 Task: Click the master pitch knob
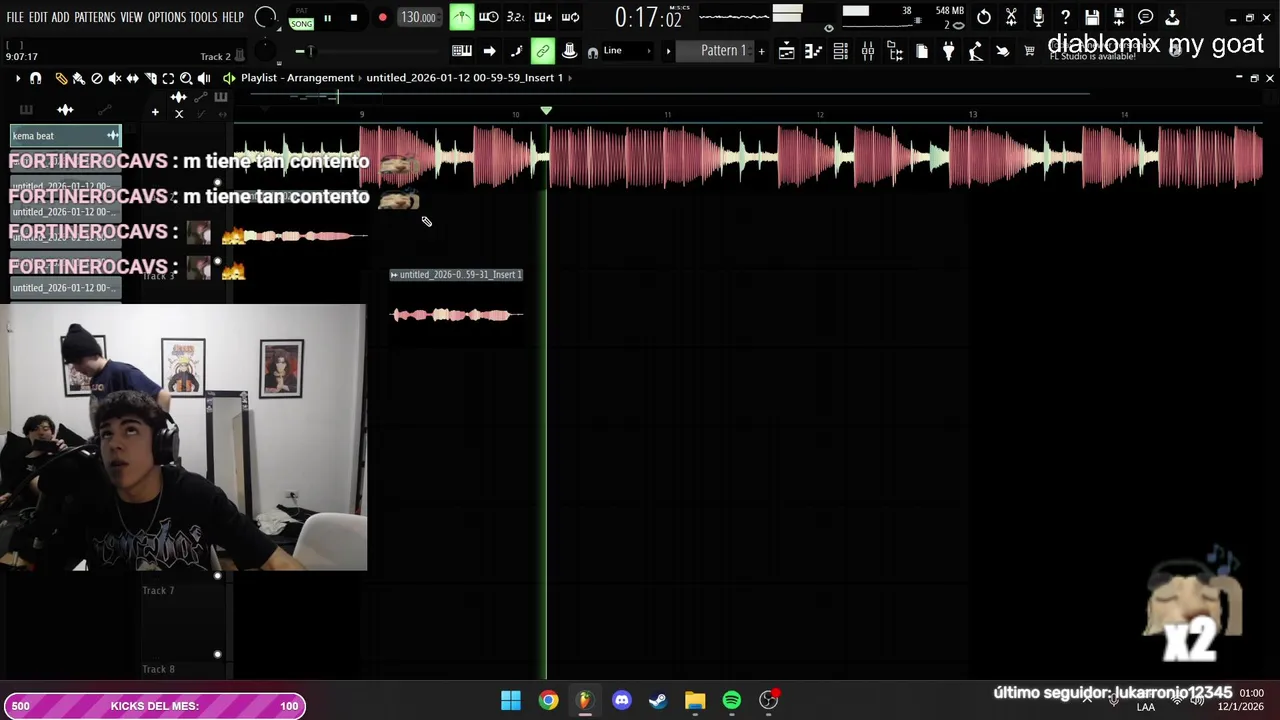click(x=265, y=51)
